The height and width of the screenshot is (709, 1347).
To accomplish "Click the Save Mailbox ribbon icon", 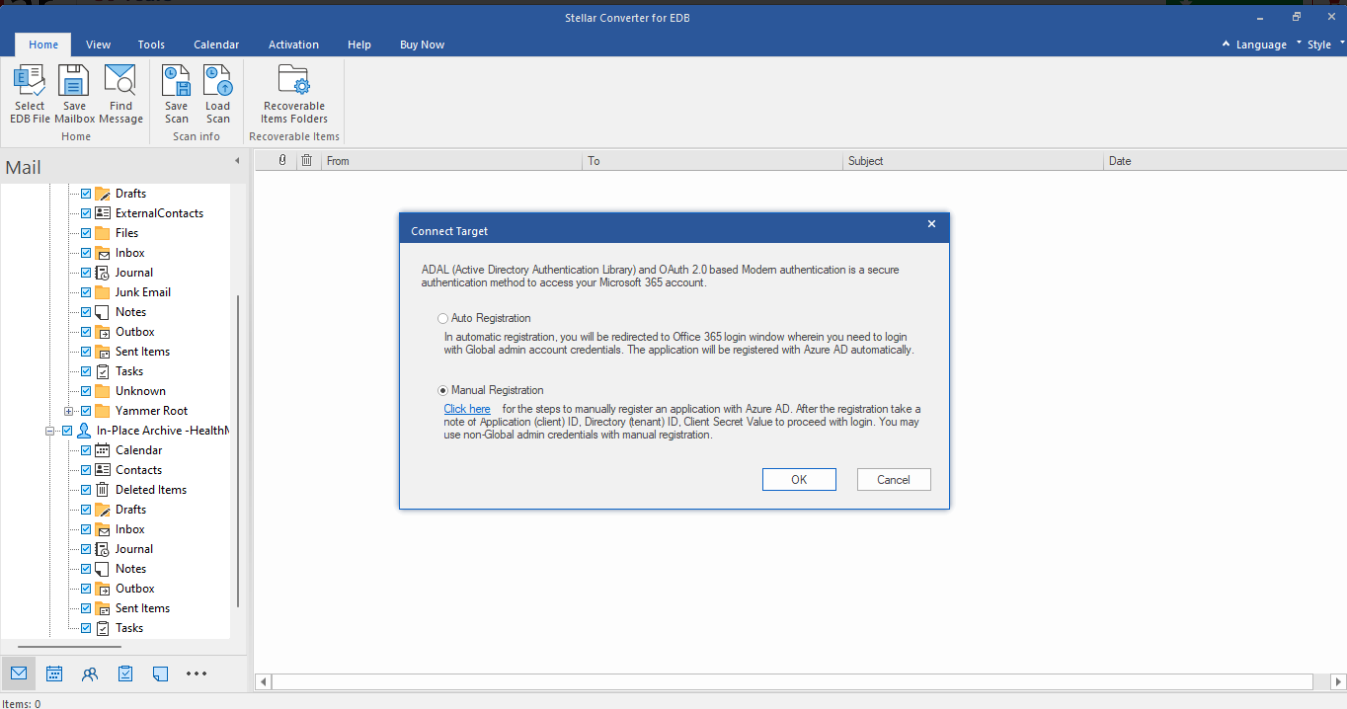I will 75,82.
